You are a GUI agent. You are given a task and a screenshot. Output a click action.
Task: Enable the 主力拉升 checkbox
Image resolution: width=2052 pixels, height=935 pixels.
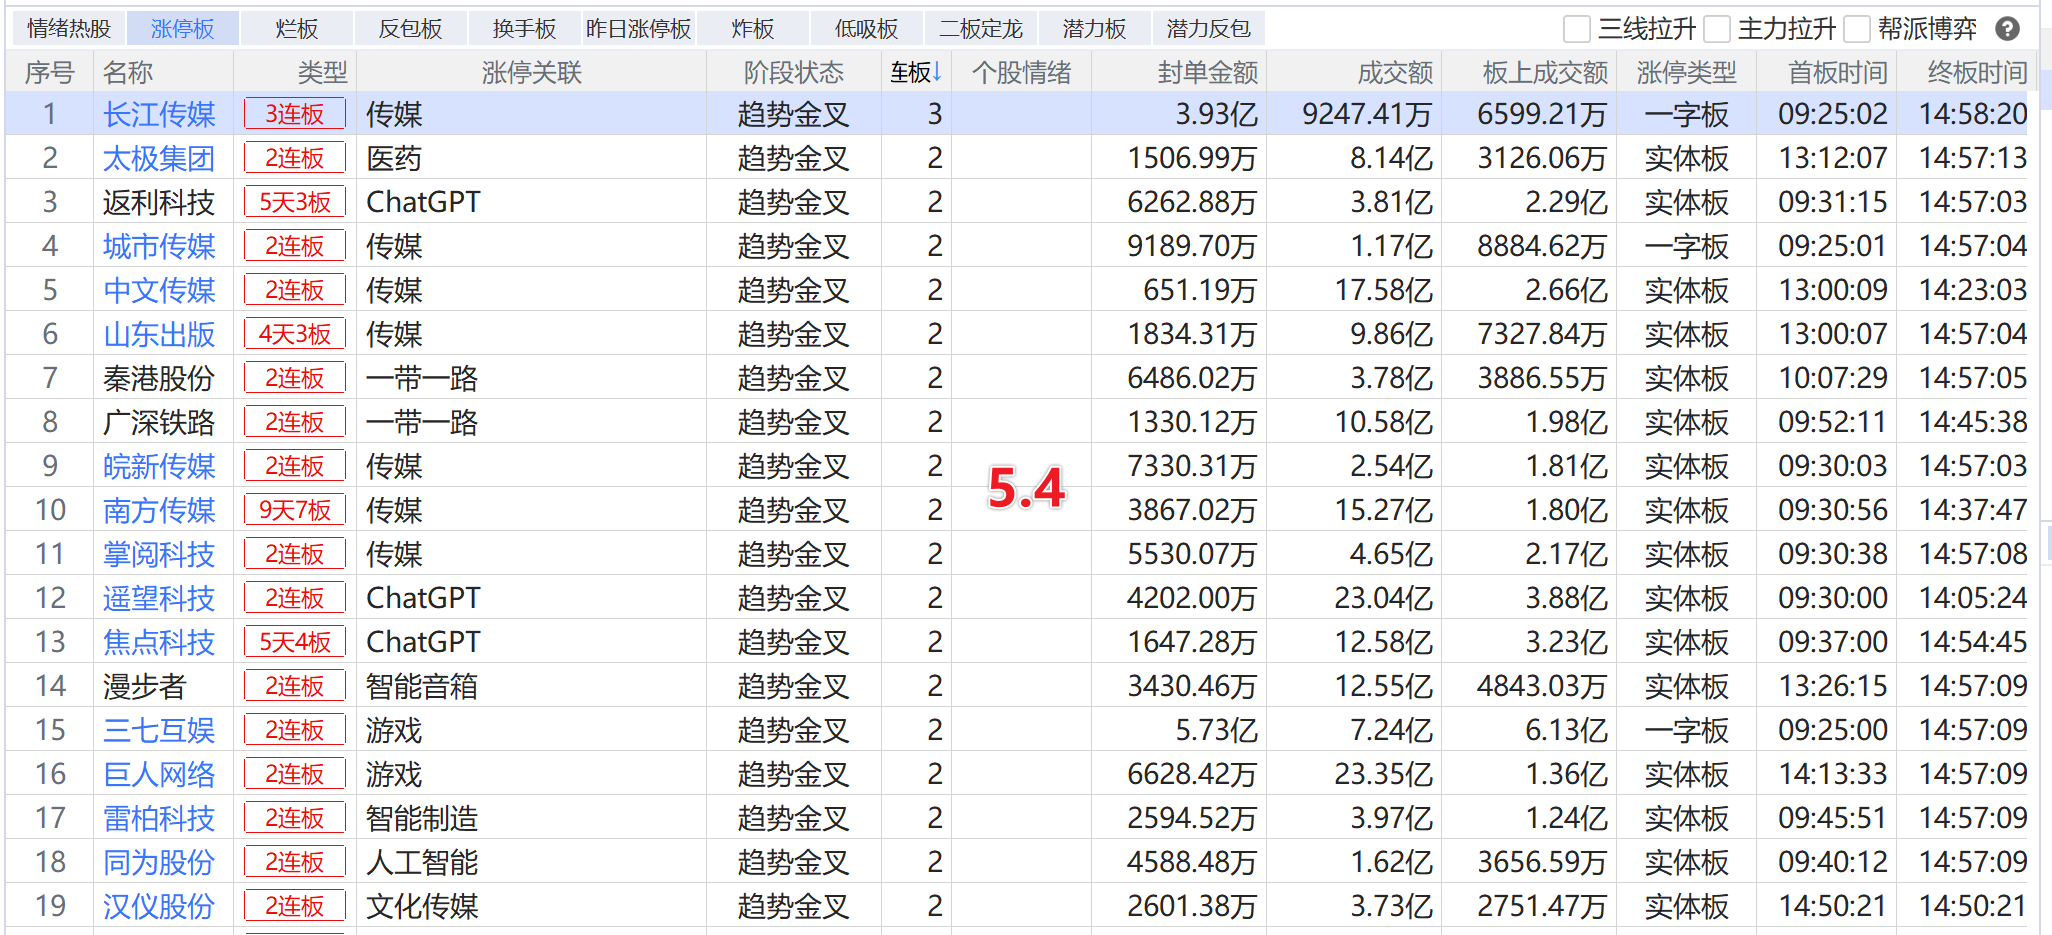tap(1716, 29)
